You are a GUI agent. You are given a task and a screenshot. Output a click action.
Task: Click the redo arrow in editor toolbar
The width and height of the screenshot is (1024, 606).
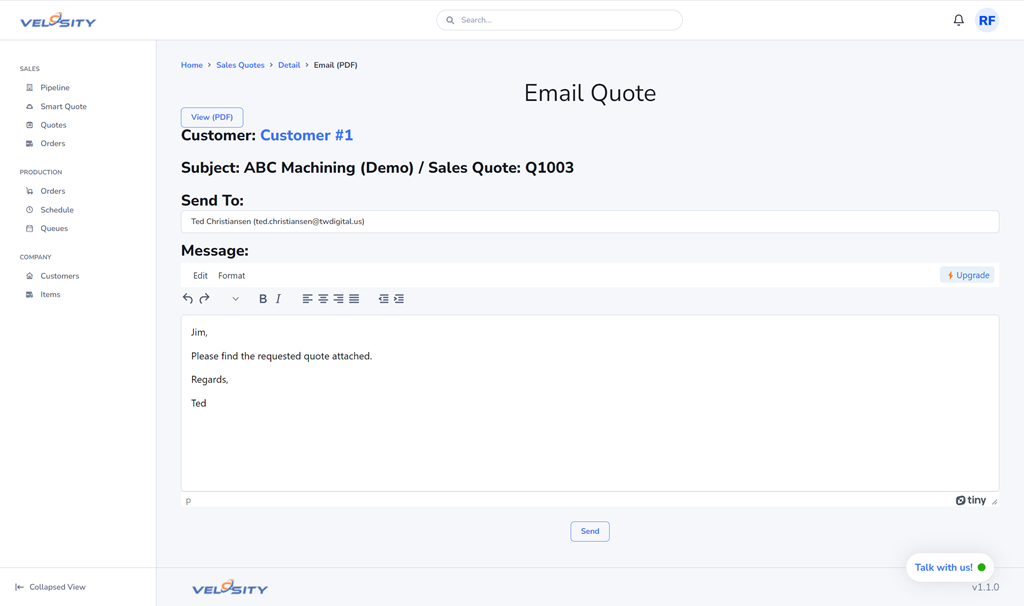[x=204, y=299]
